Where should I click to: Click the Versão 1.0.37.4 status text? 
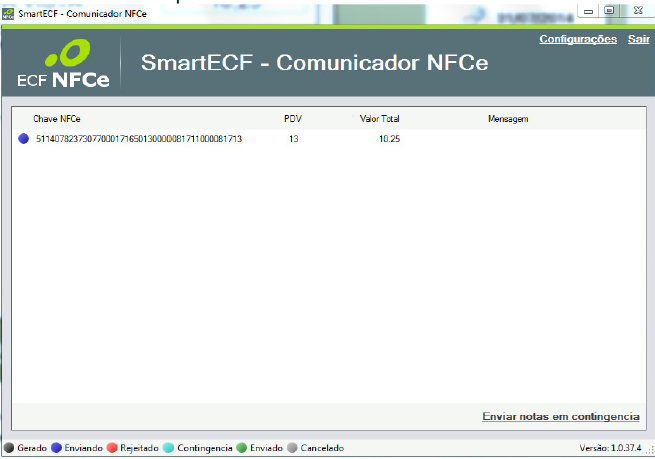point(610,448)
